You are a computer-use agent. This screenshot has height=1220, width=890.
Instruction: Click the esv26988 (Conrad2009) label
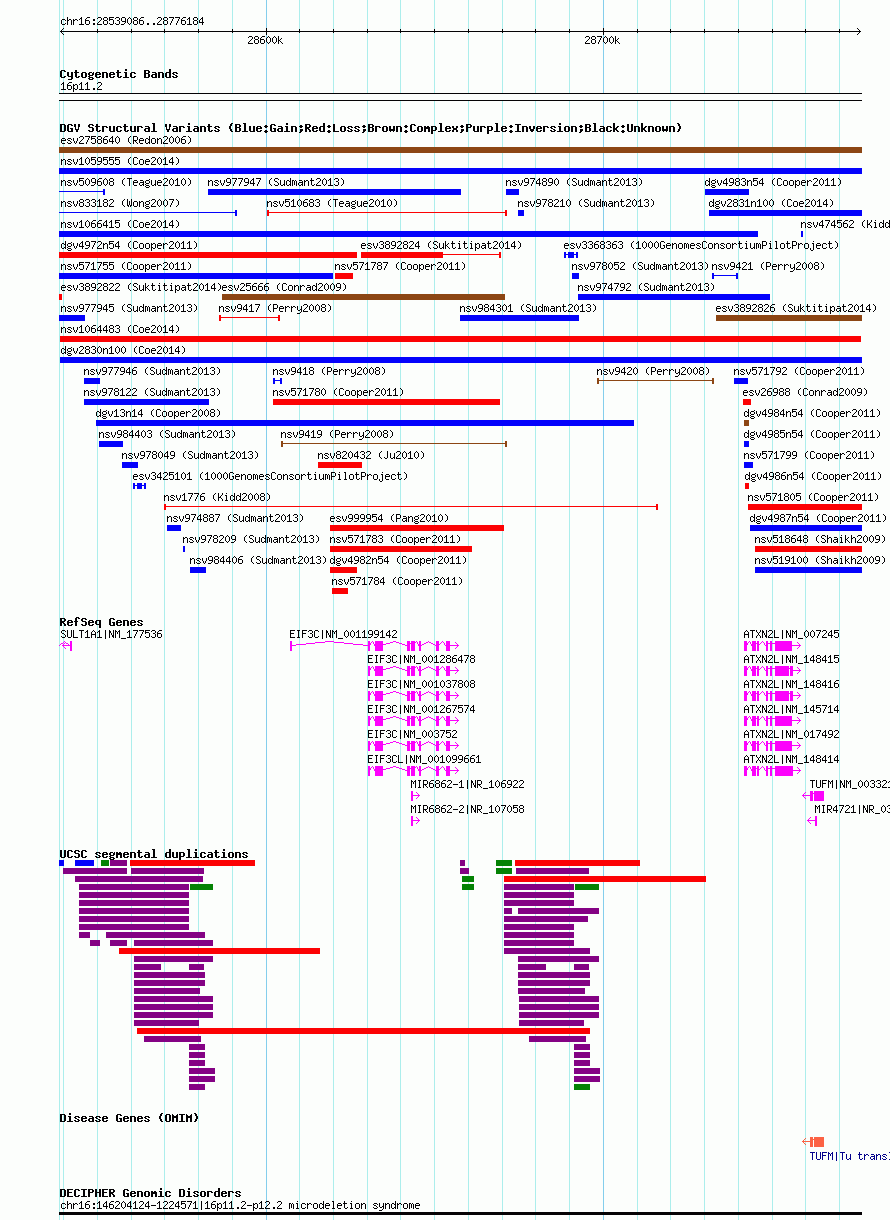click(x=805, y=392)
